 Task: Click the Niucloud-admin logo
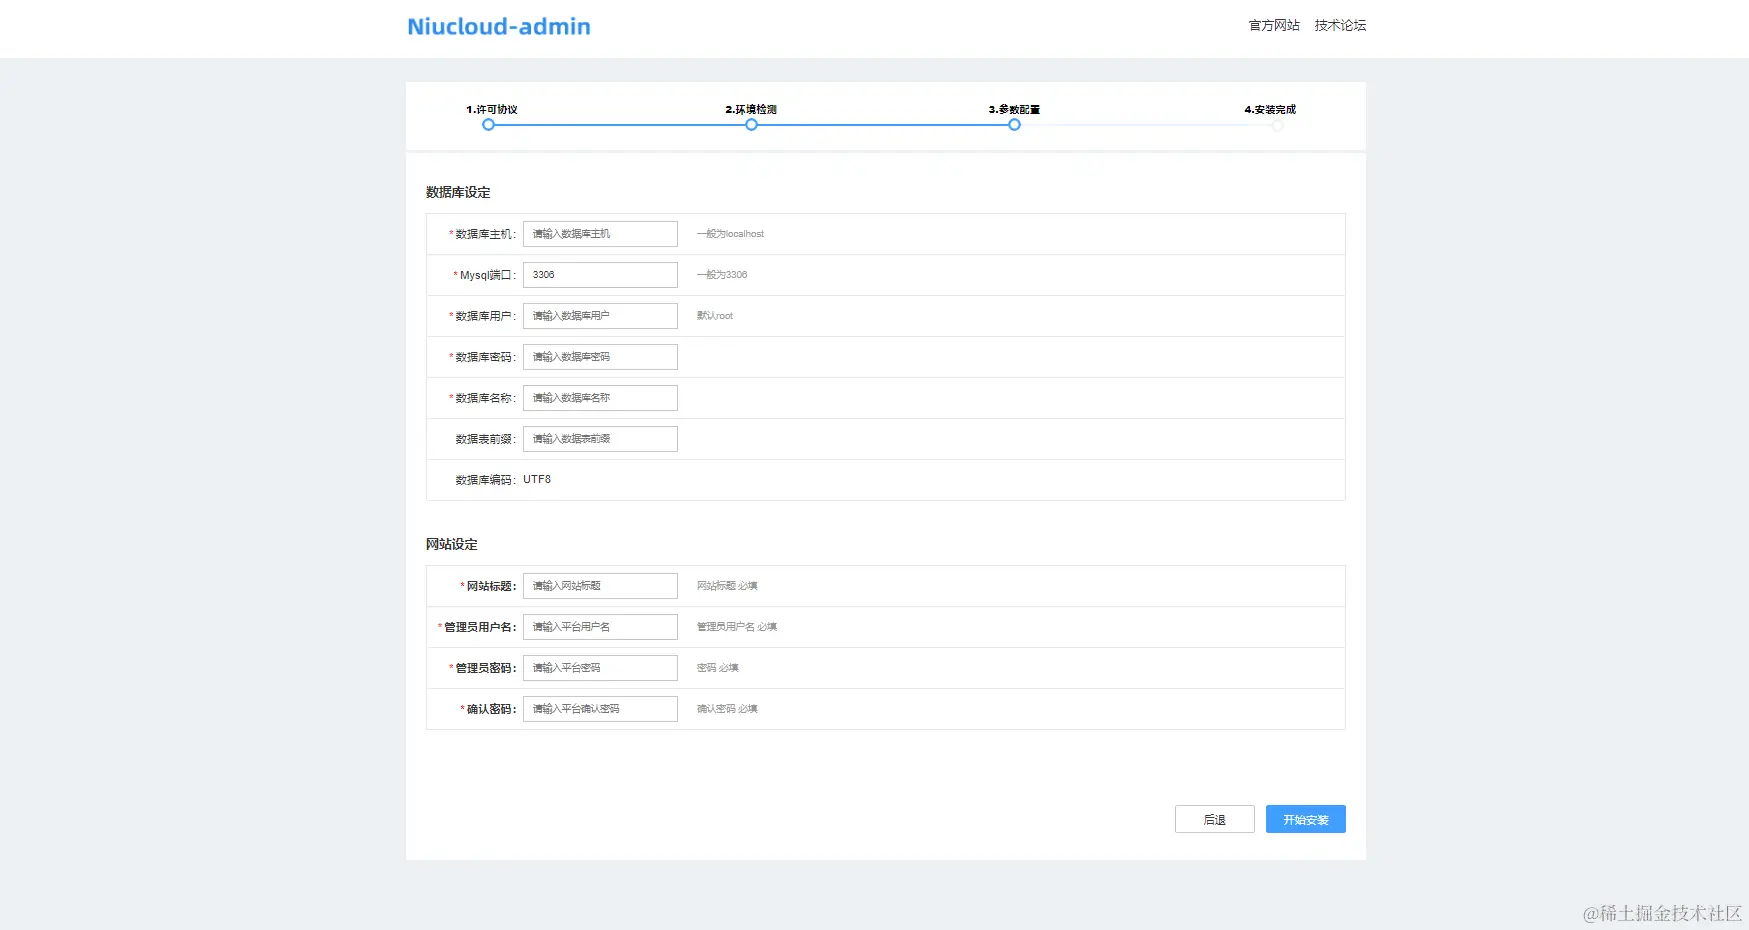point(499,27)
